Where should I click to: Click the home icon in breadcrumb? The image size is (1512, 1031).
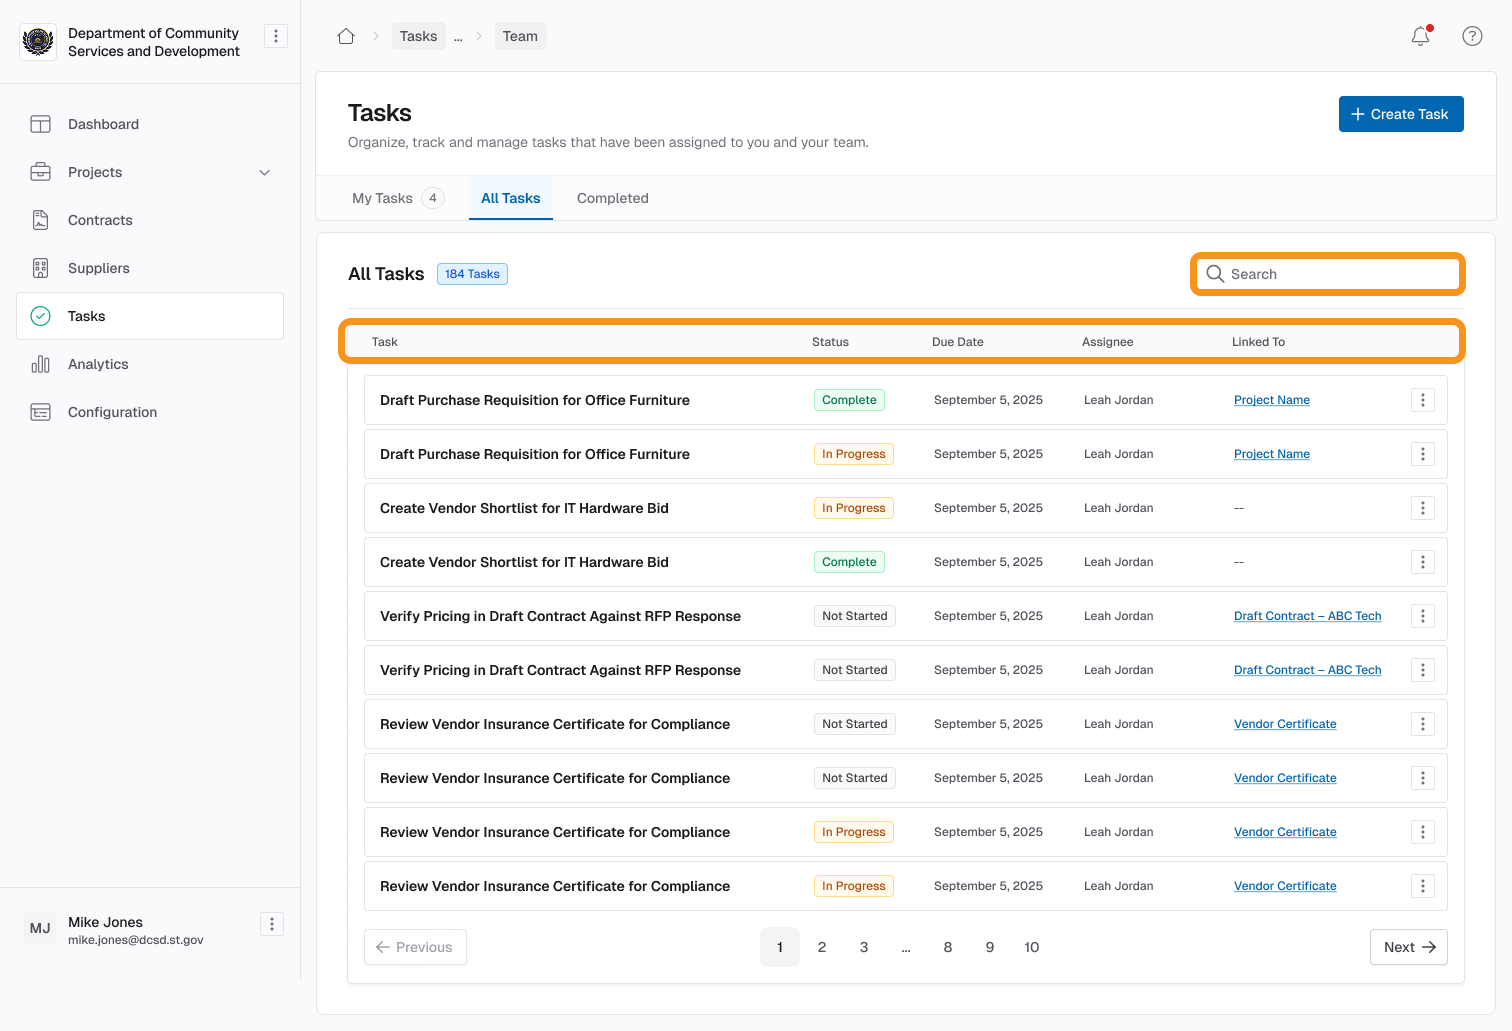(x=346, y=36)
